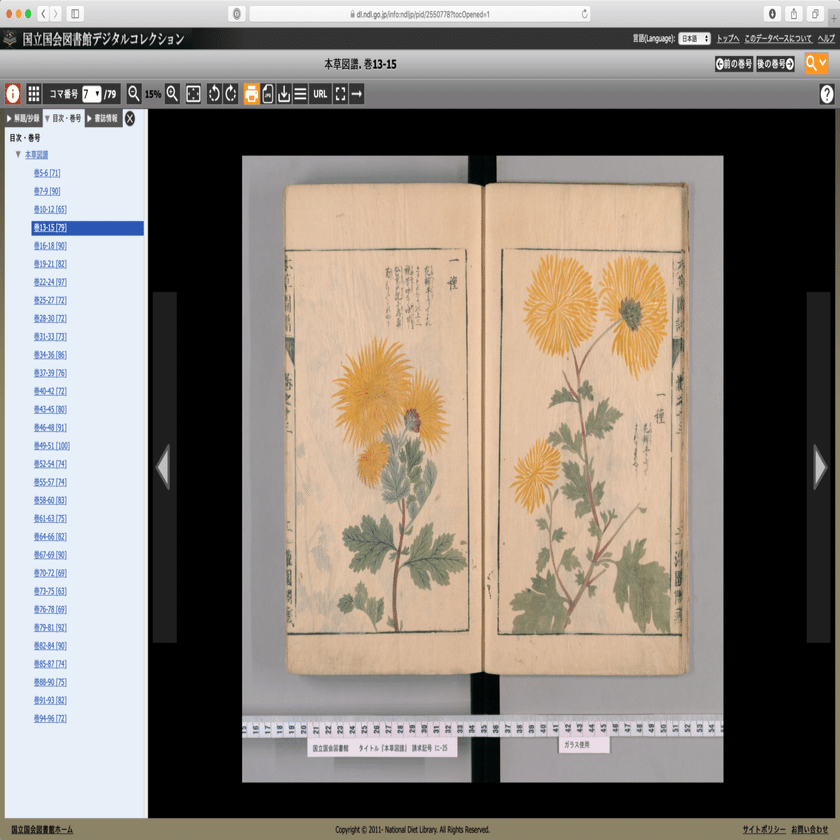This screenshot has height=840, width=840.
Task: Go to next page with right arrow
Action: (x=819, y=467)
